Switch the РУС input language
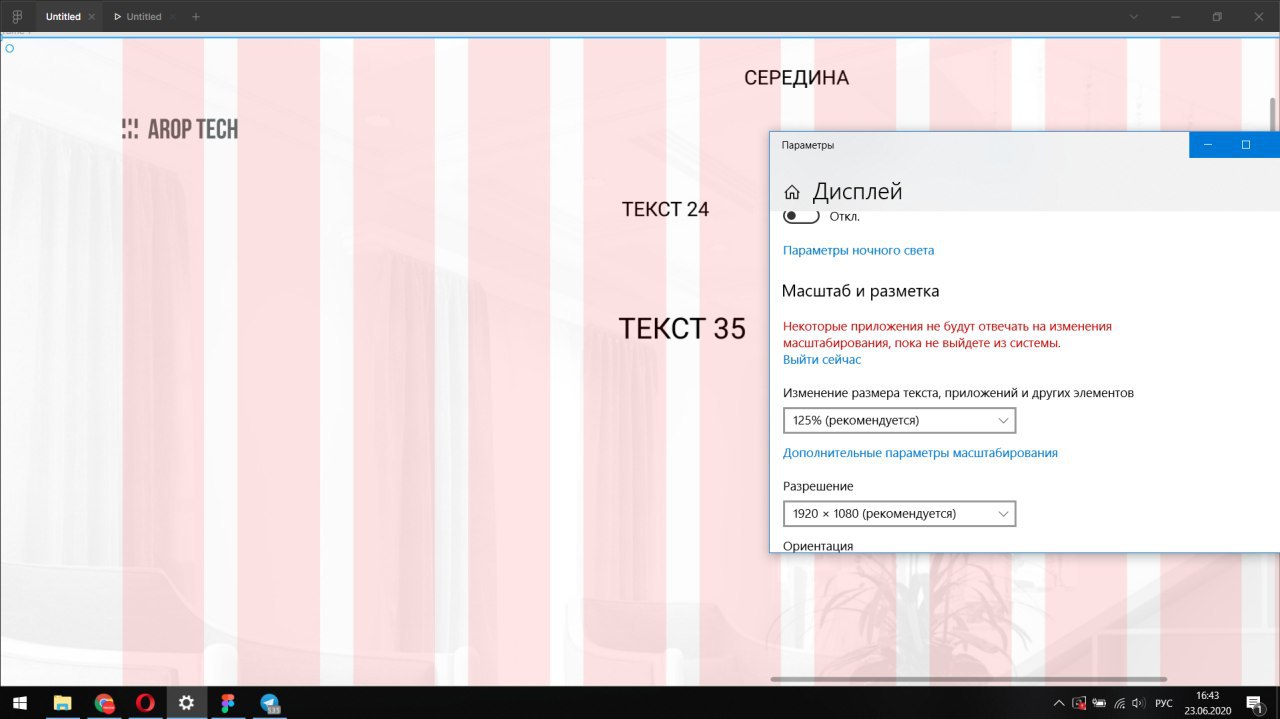Screen dimensions: 1280x719 tap(1164, 703)
